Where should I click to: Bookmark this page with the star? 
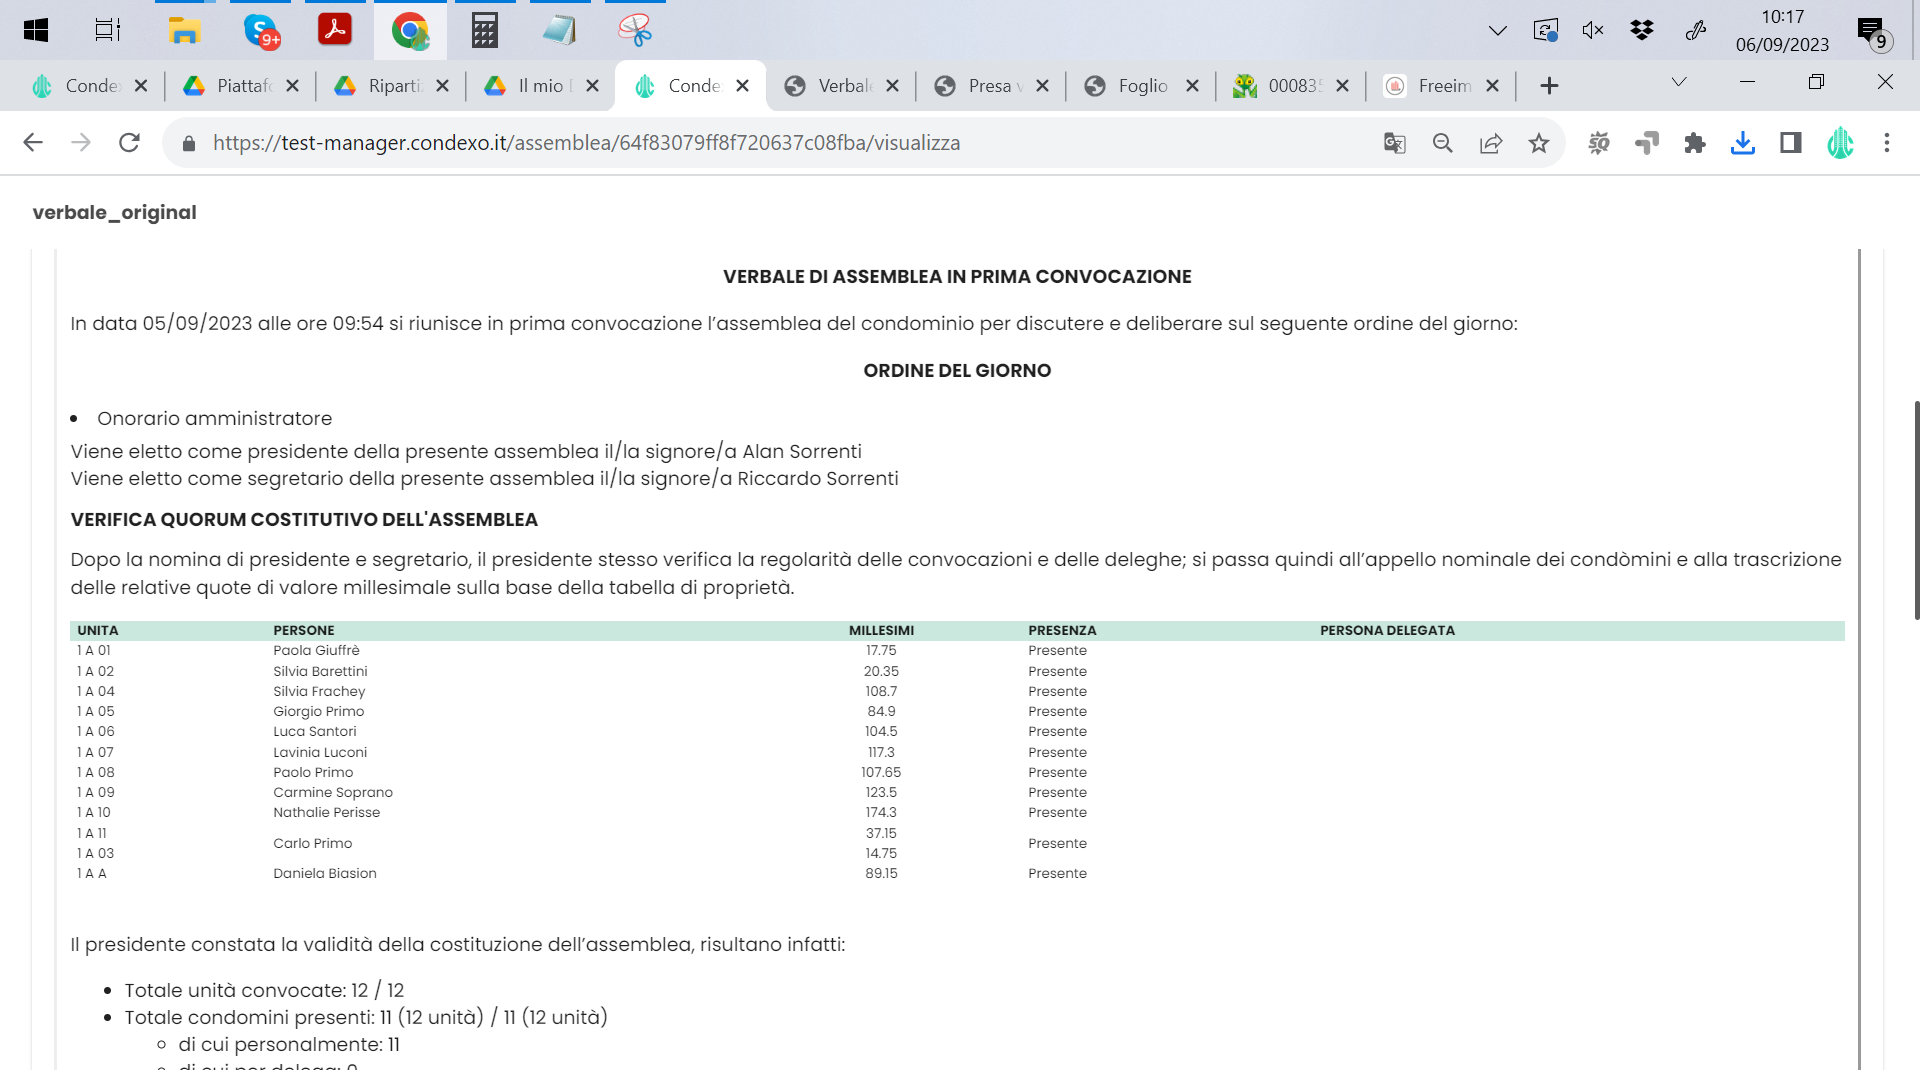tap(1538, 143)
